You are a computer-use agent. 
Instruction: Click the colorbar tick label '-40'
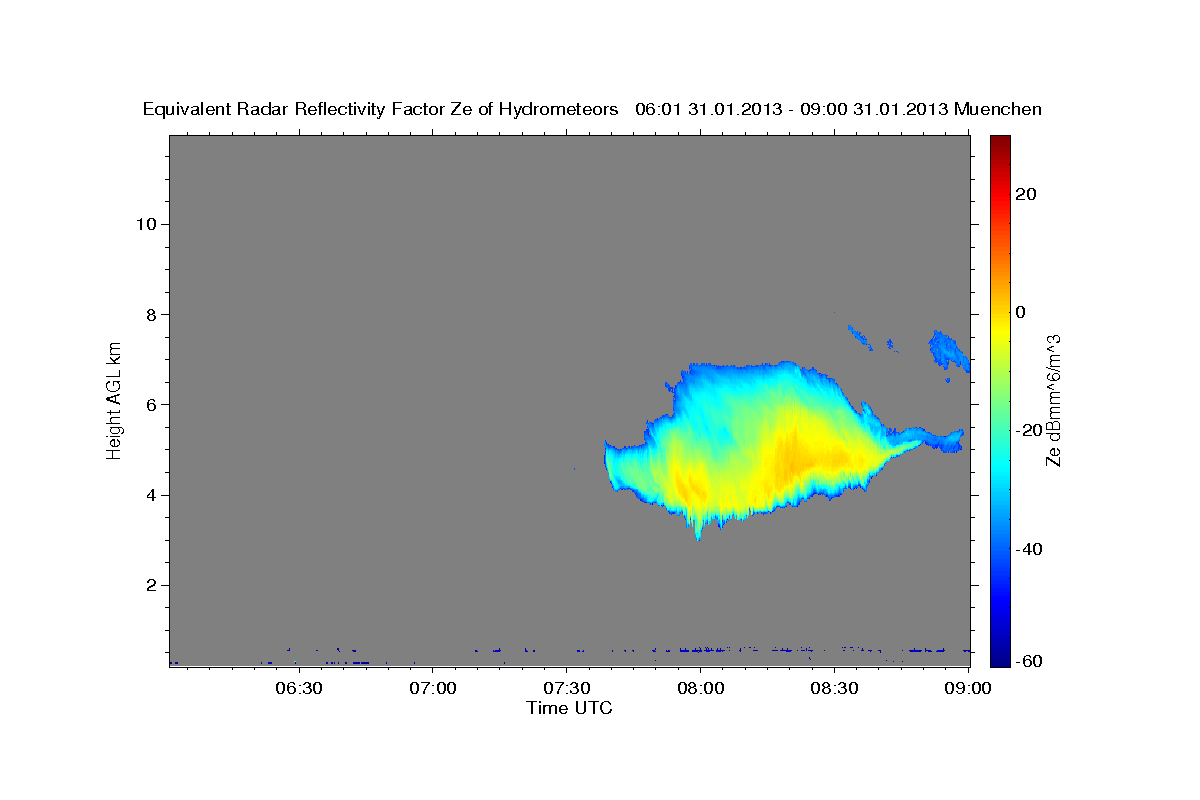tap(1029, 548)
